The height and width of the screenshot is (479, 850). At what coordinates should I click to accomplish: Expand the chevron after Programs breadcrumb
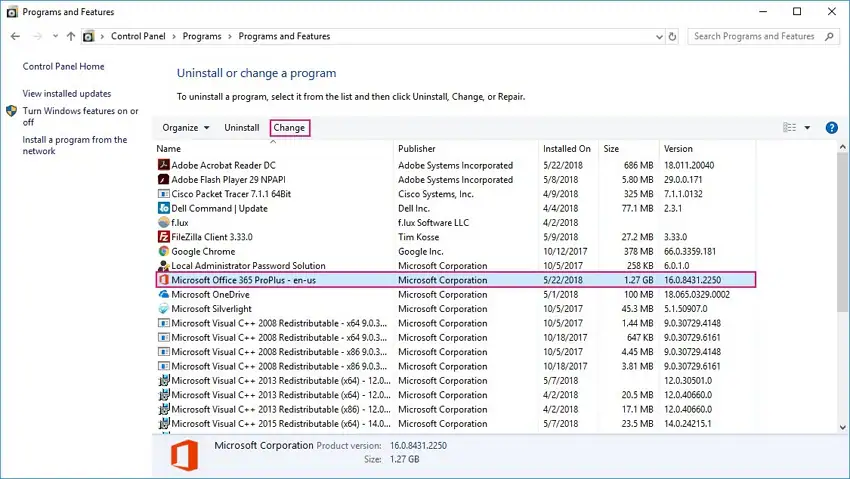(x=230, y=36)
